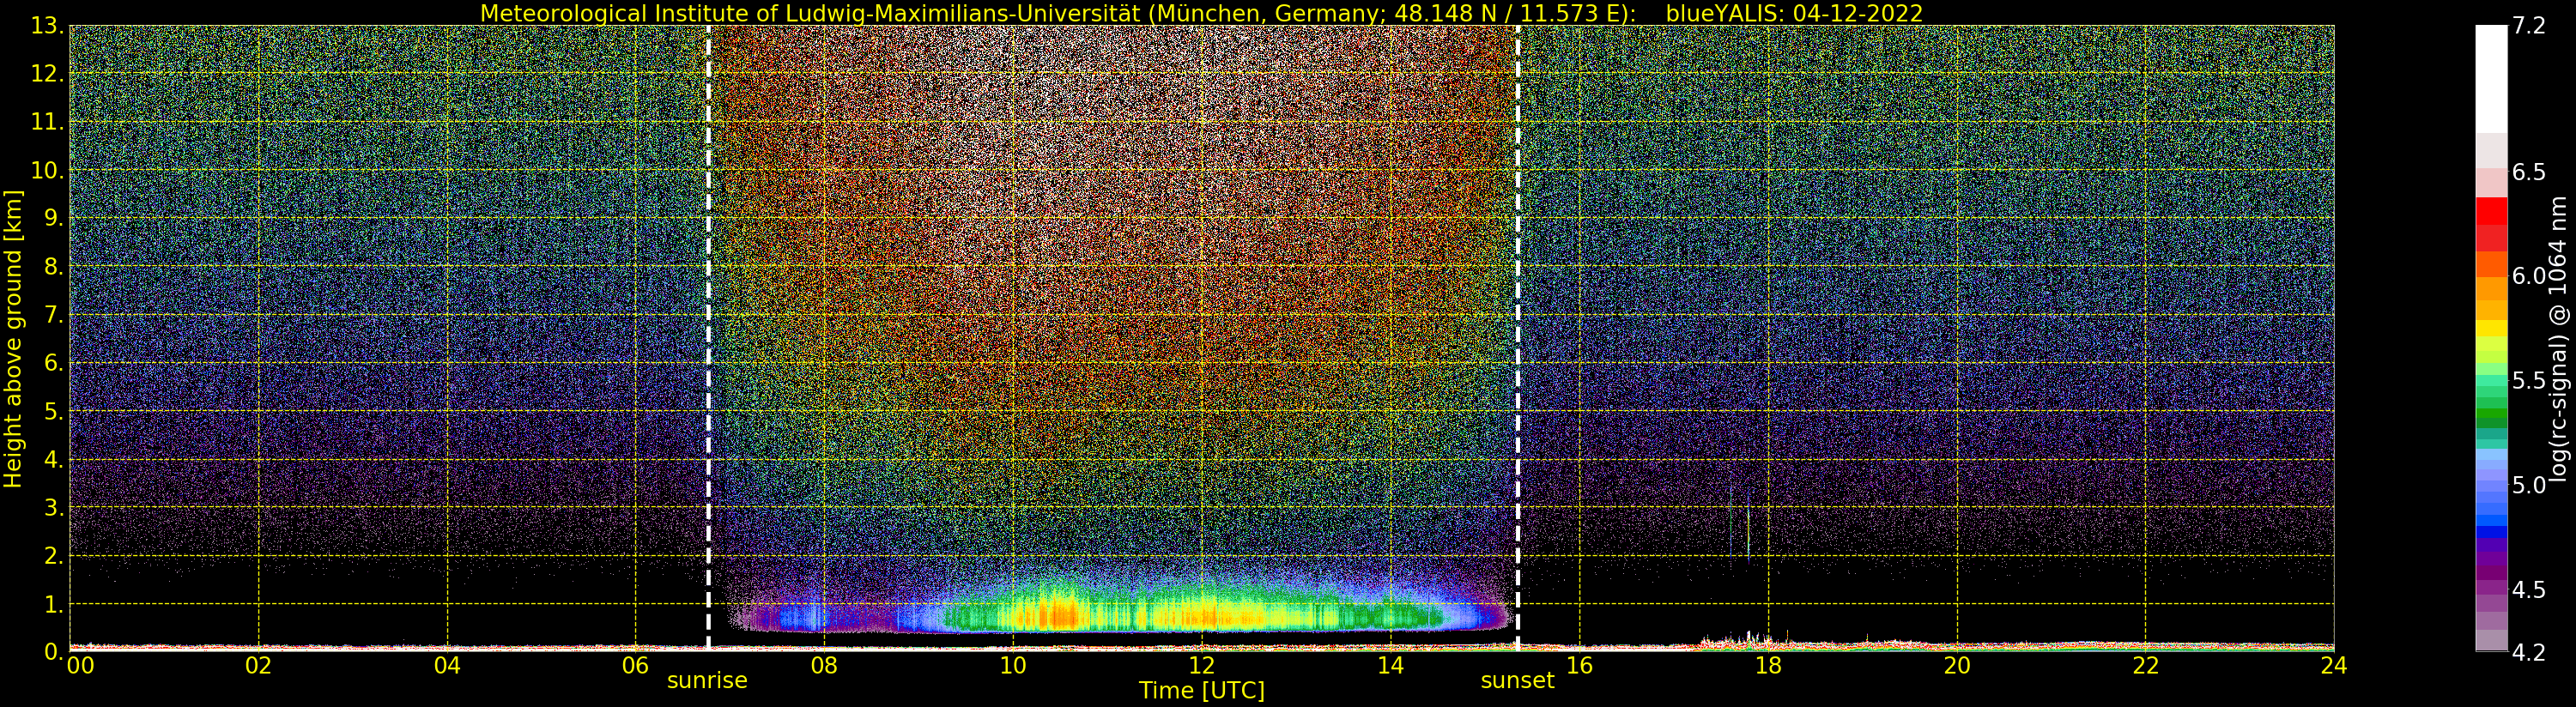Screen dimensions: 2576x707
Task: Click height axis tick '12.'
Action: [48, 73]
